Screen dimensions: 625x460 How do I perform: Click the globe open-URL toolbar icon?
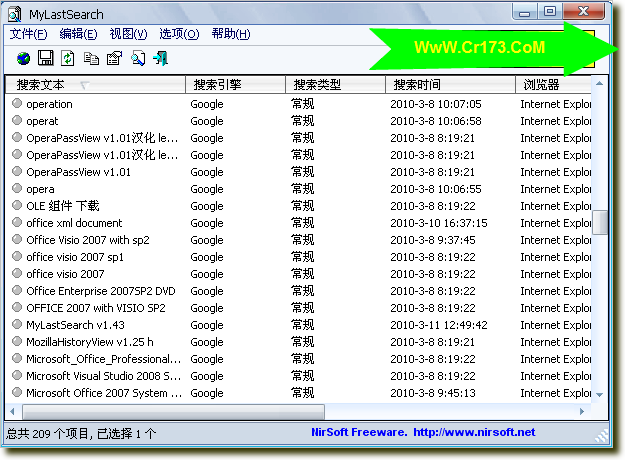click(x=23, y=58)
